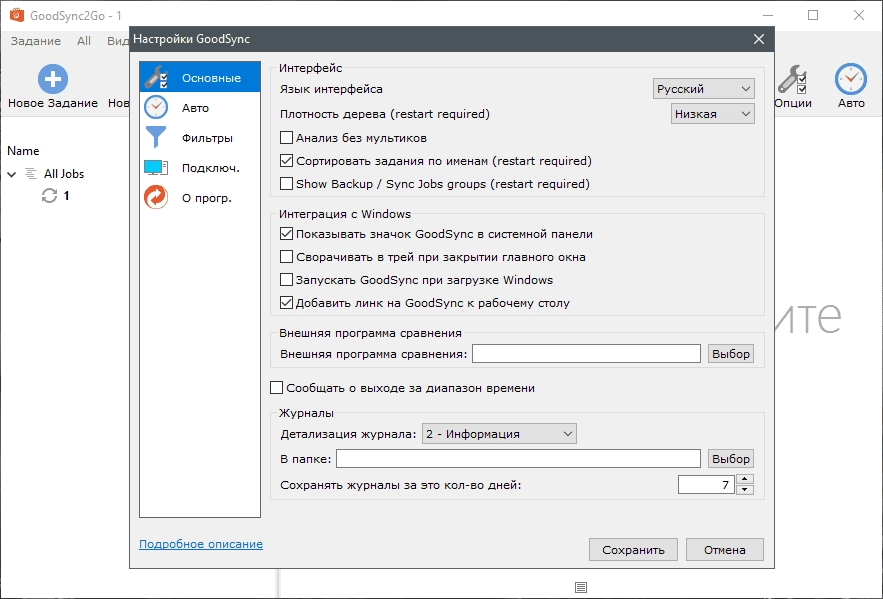This screenshot has width=883, height=599.
Task: Increase log retention days with up arrow
Action: 744,479
